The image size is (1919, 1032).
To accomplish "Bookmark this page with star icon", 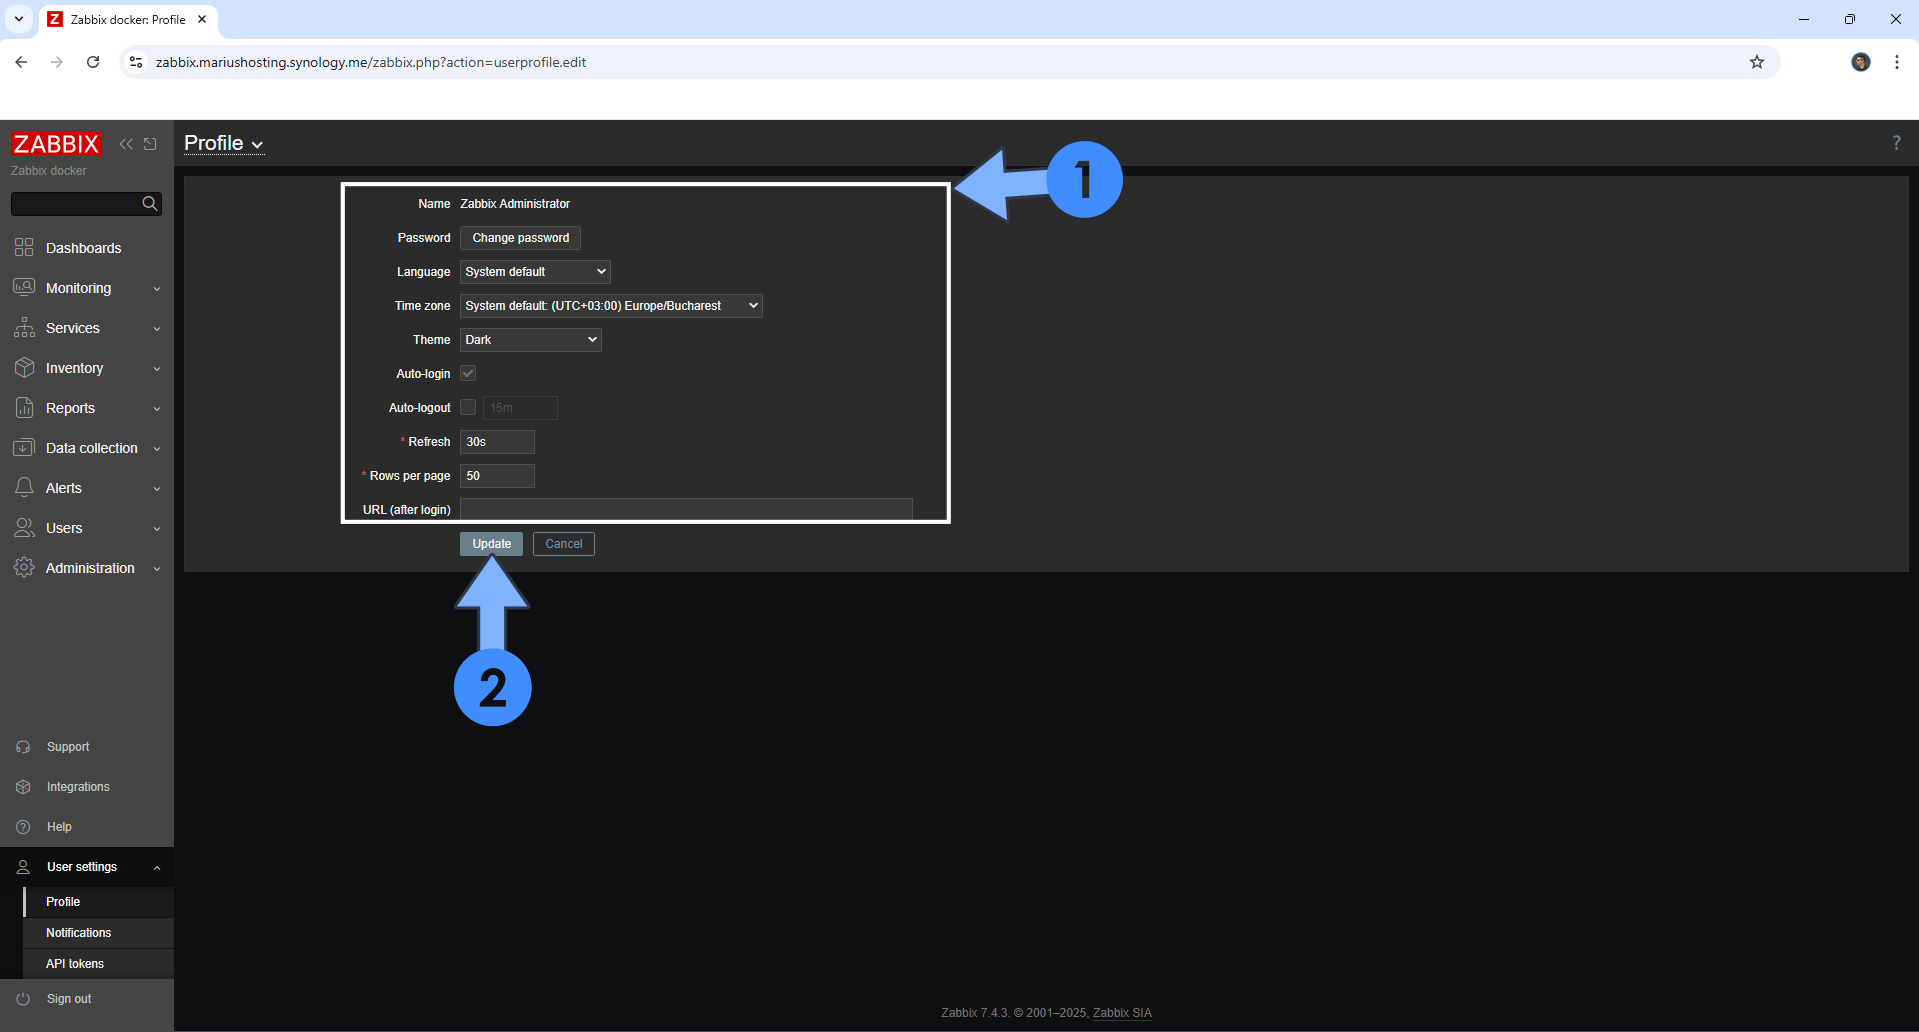I will (x=1757, y=62).
